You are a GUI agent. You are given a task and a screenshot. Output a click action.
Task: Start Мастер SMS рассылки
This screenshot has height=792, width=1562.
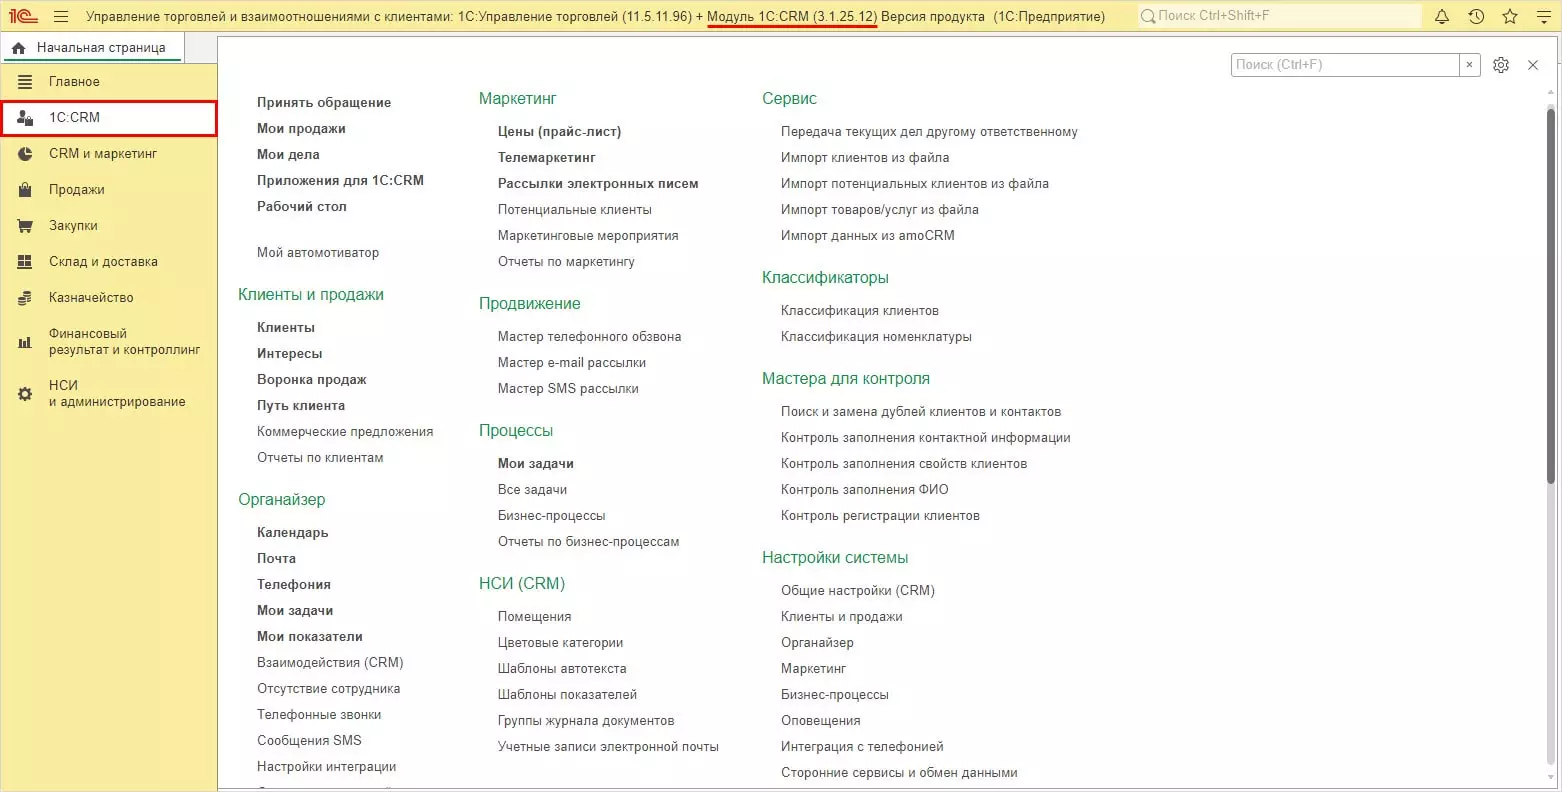[x=568, y=389]
